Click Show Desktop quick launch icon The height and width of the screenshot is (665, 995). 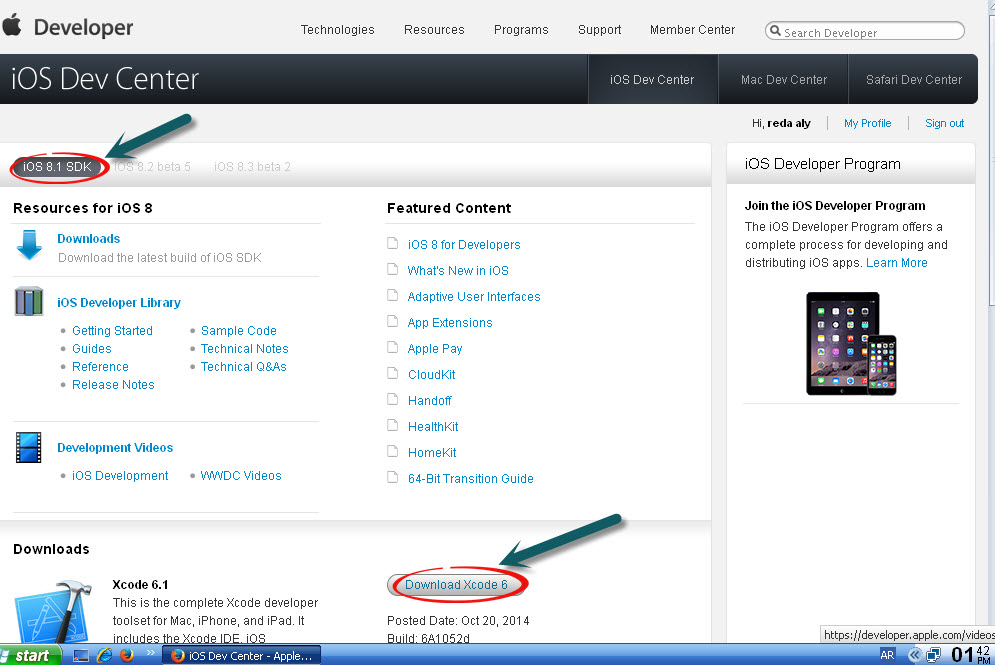[x=81, y=655]
